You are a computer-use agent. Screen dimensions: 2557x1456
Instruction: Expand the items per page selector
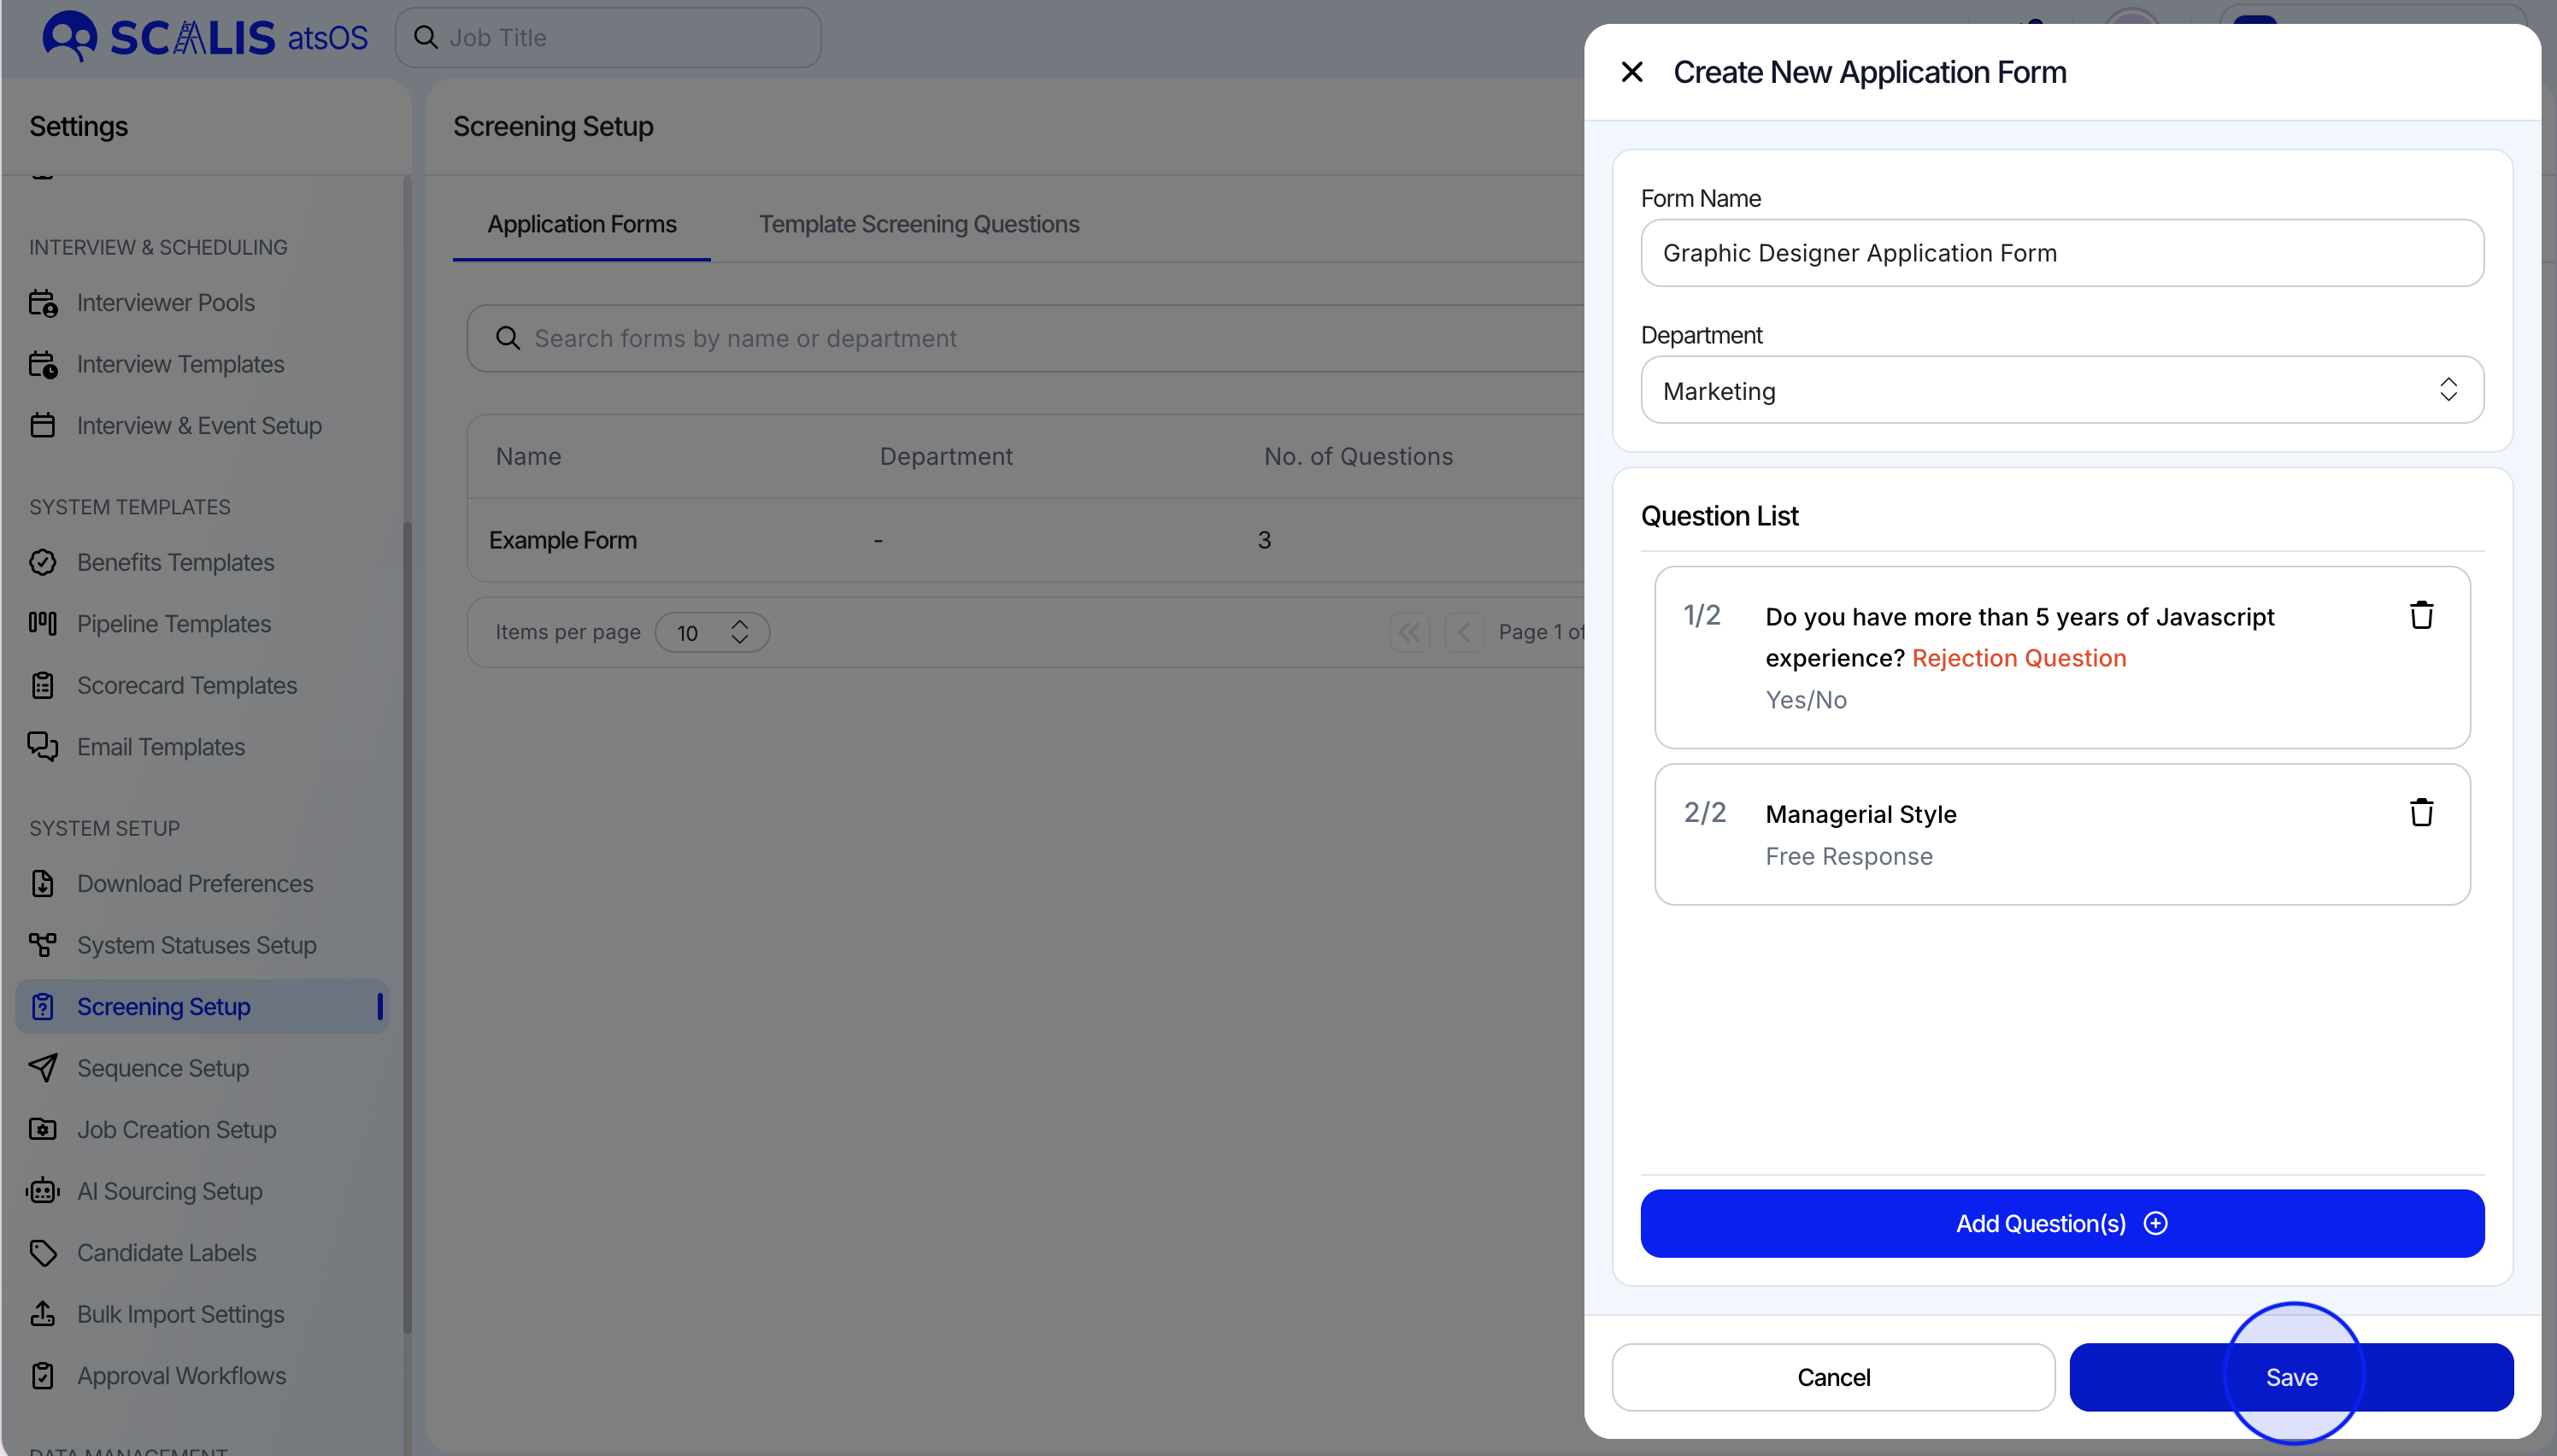pos(712,632)
